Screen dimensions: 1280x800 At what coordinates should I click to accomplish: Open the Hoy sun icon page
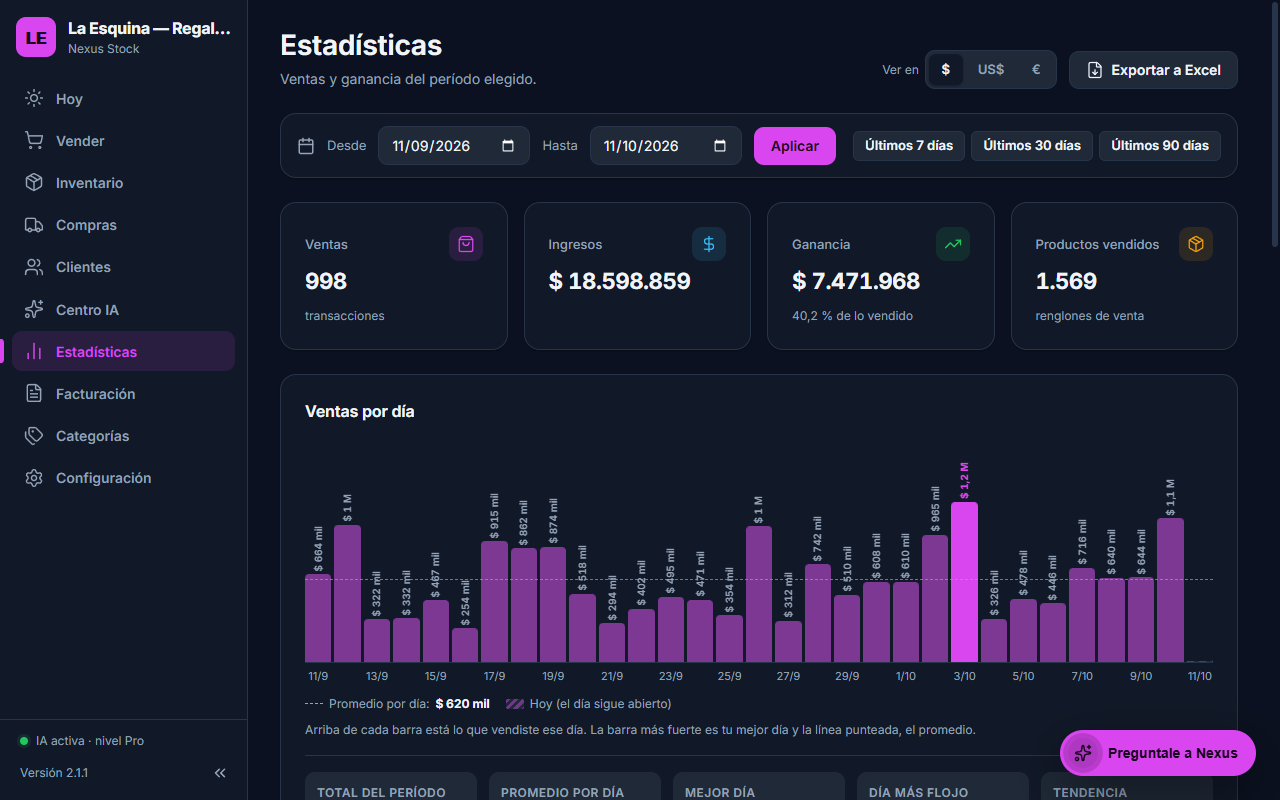click(34, 98)
